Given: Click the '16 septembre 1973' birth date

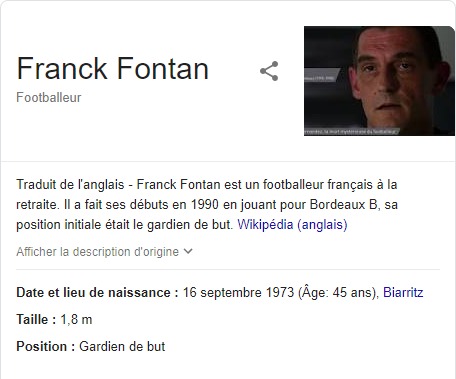Looking at the screenshot, I should pos(238,293).
